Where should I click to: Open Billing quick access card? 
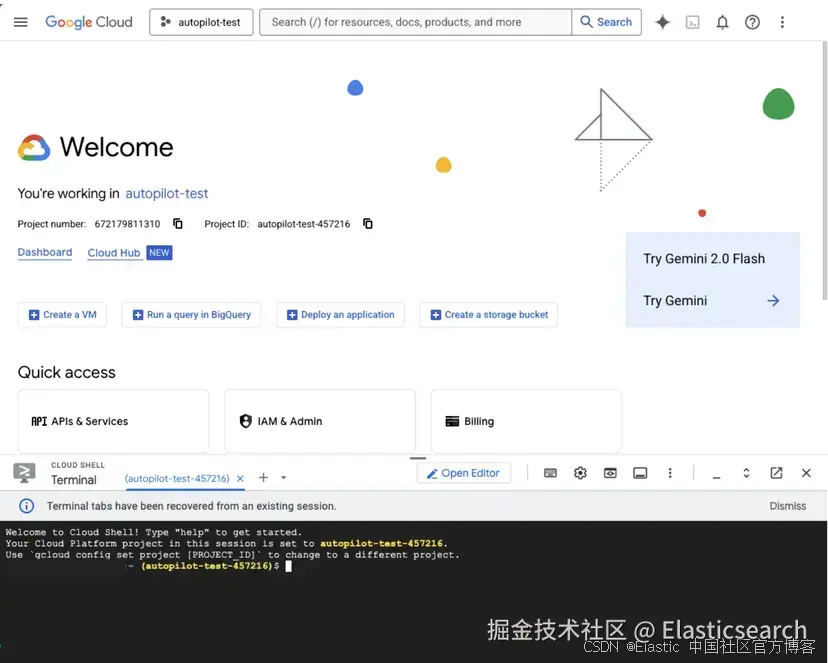click(526, 421)
